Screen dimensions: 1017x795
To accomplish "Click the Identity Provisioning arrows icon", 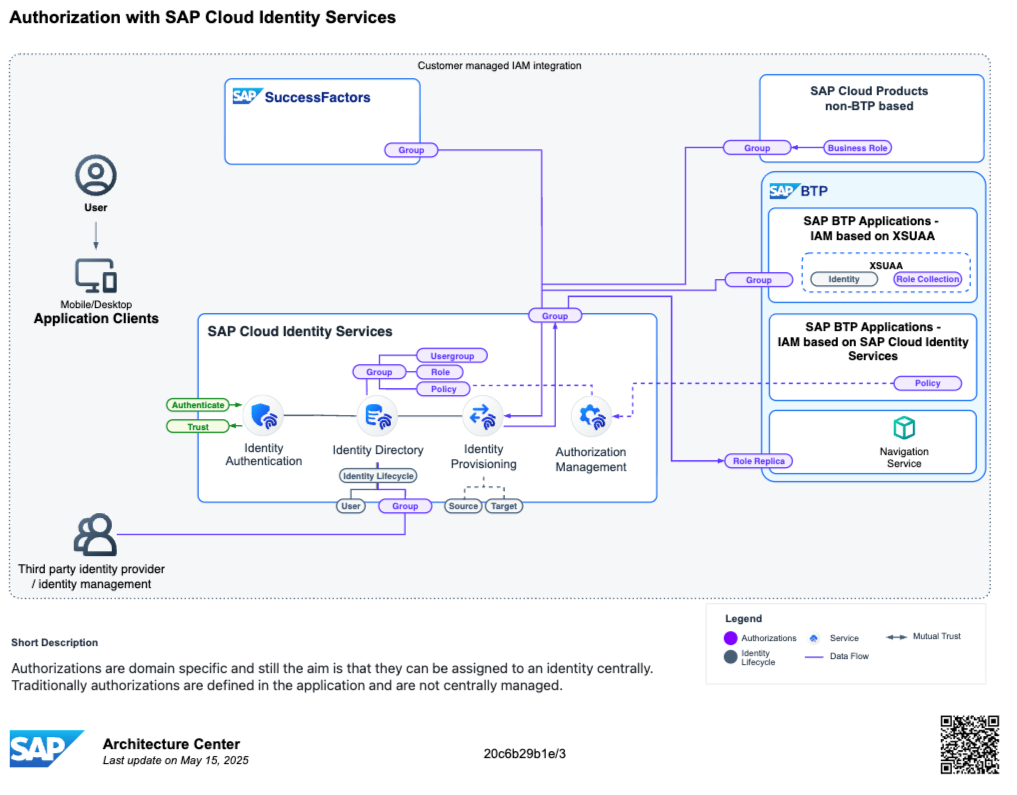I will 483,415.
